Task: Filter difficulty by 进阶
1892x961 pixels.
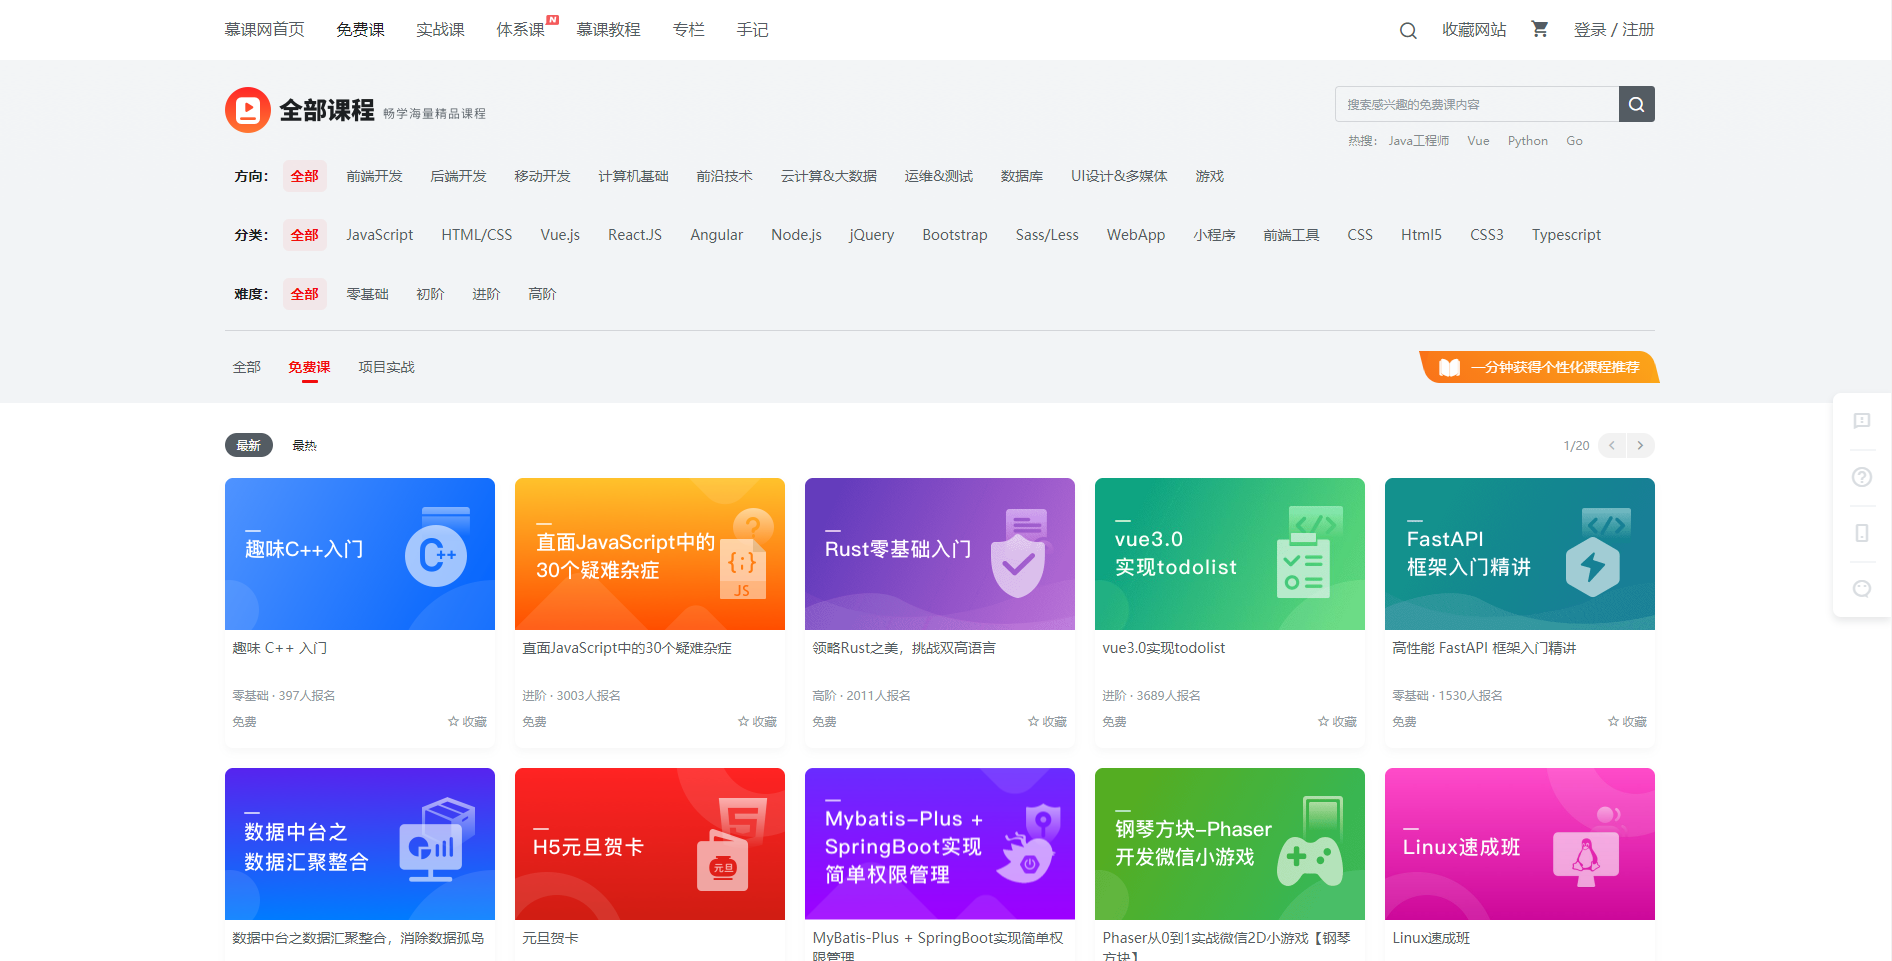Action: coord(486,294)
